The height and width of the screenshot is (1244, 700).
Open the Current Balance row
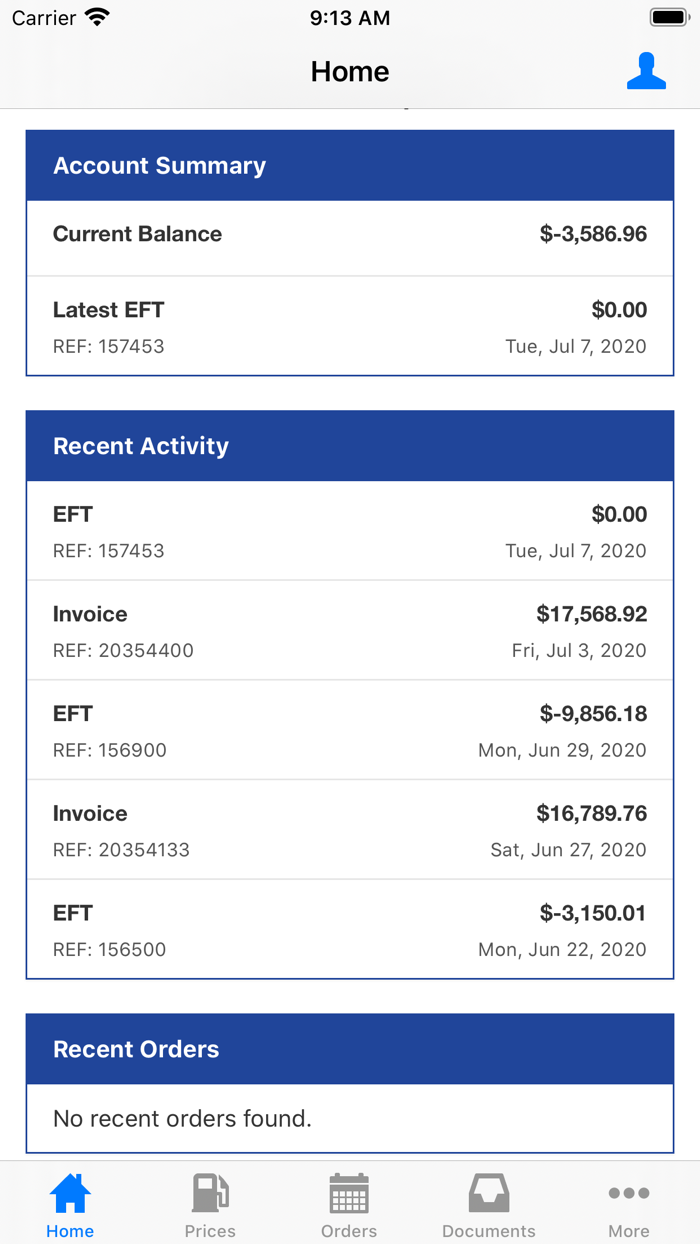(x=350, y=236)
